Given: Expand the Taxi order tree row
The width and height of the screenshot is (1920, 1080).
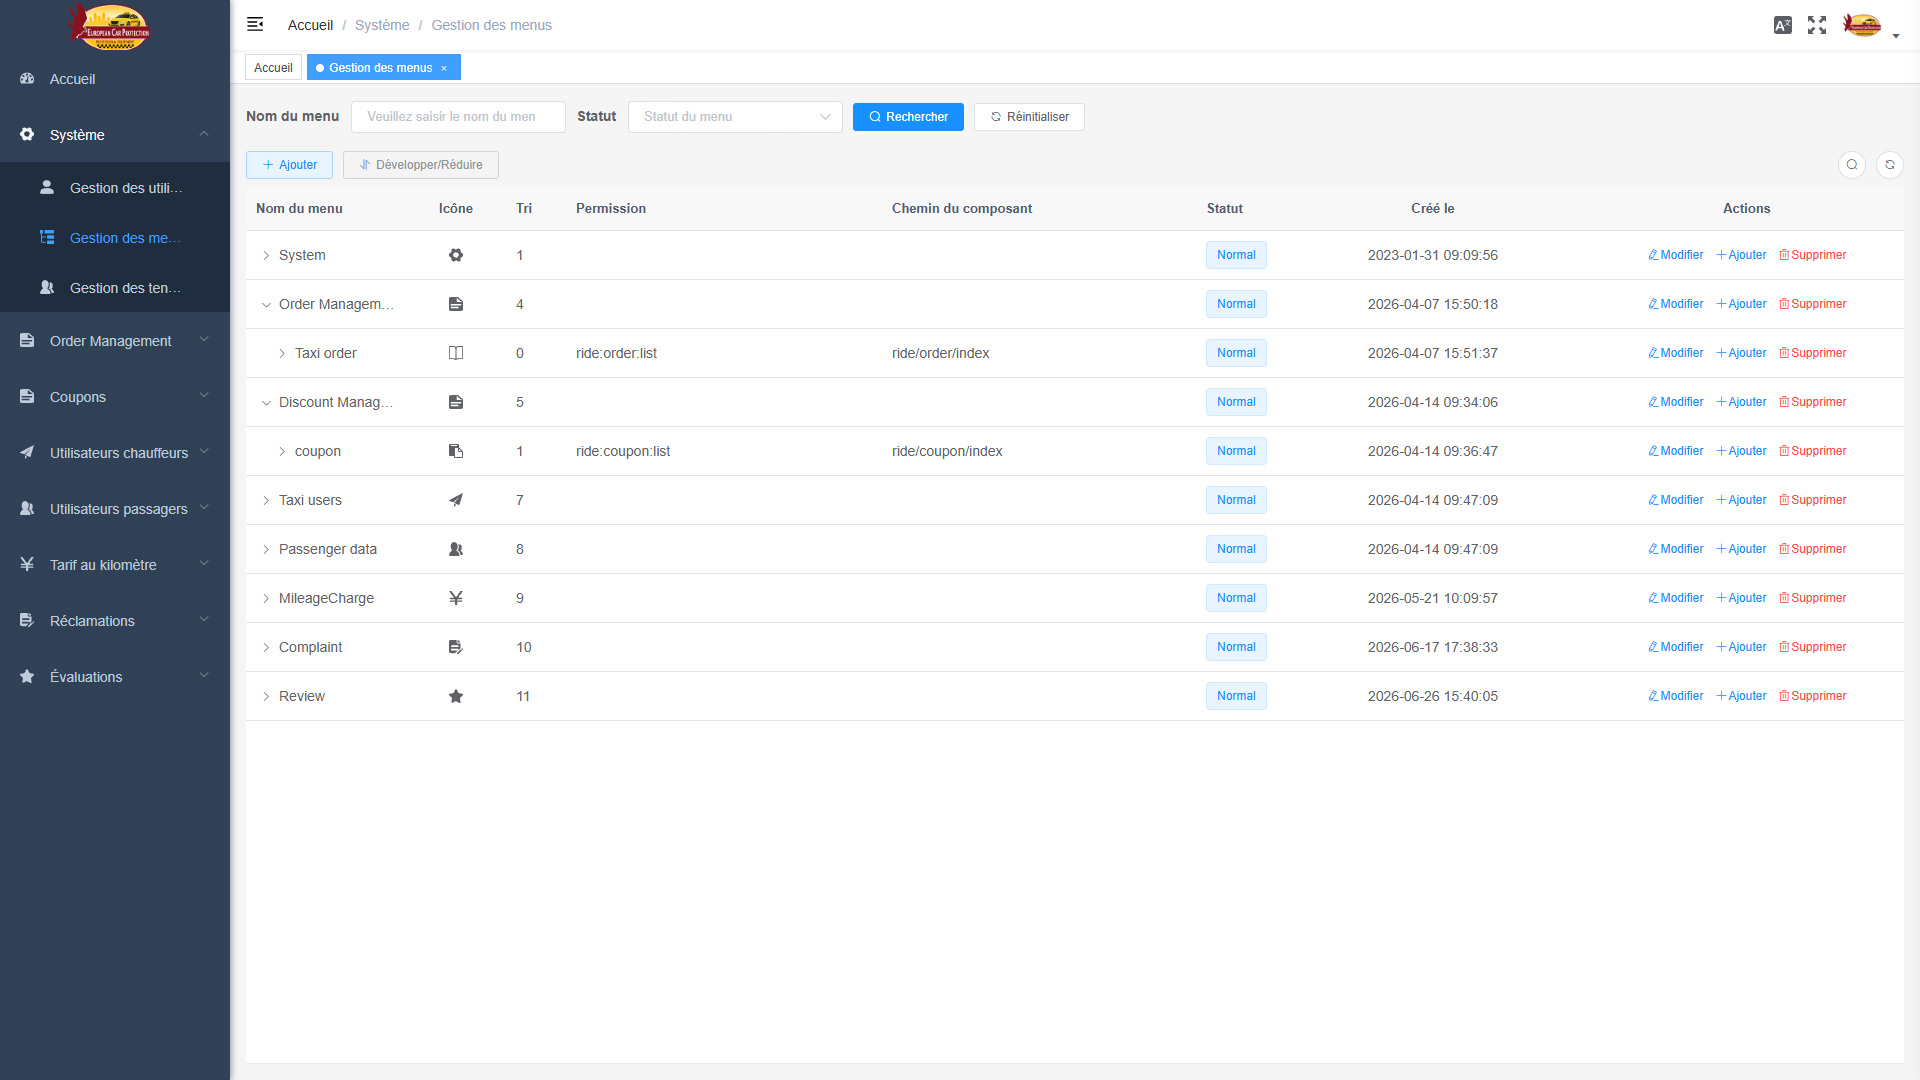Looking at the screenshot, I should pos(282,353).
